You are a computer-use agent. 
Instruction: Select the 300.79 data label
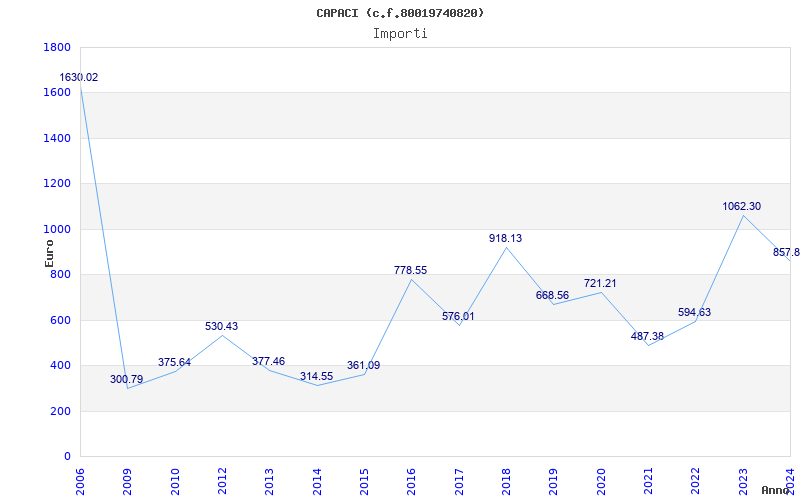(x=127, y=379)
